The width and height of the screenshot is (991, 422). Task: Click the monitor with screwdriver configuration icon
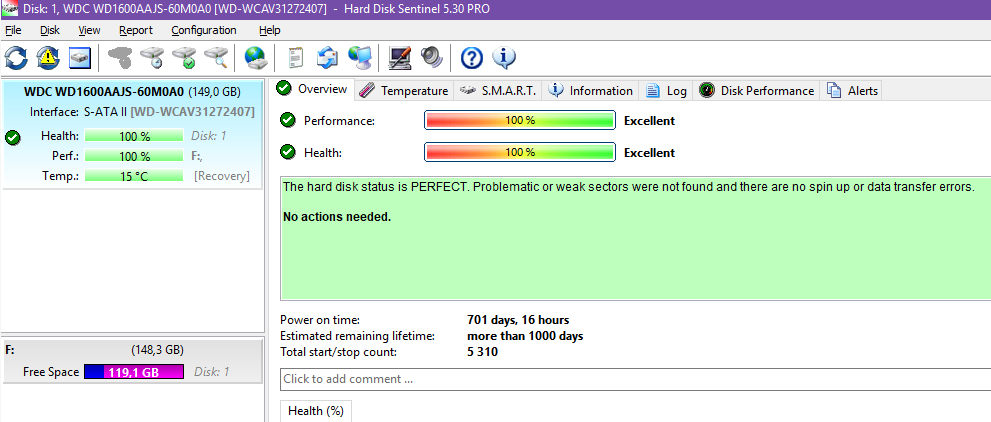tap(400, 58)
